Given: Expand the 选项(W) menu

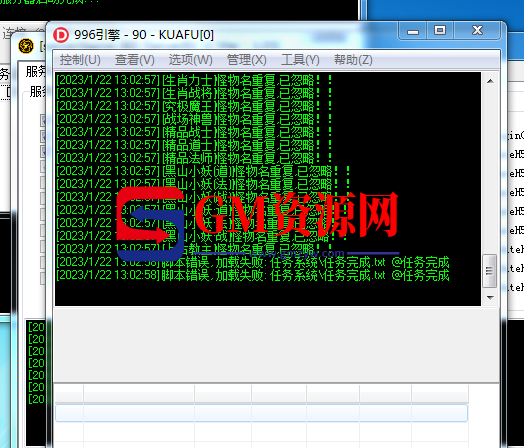Looking at the screenshot, I should tap(190, 60).
